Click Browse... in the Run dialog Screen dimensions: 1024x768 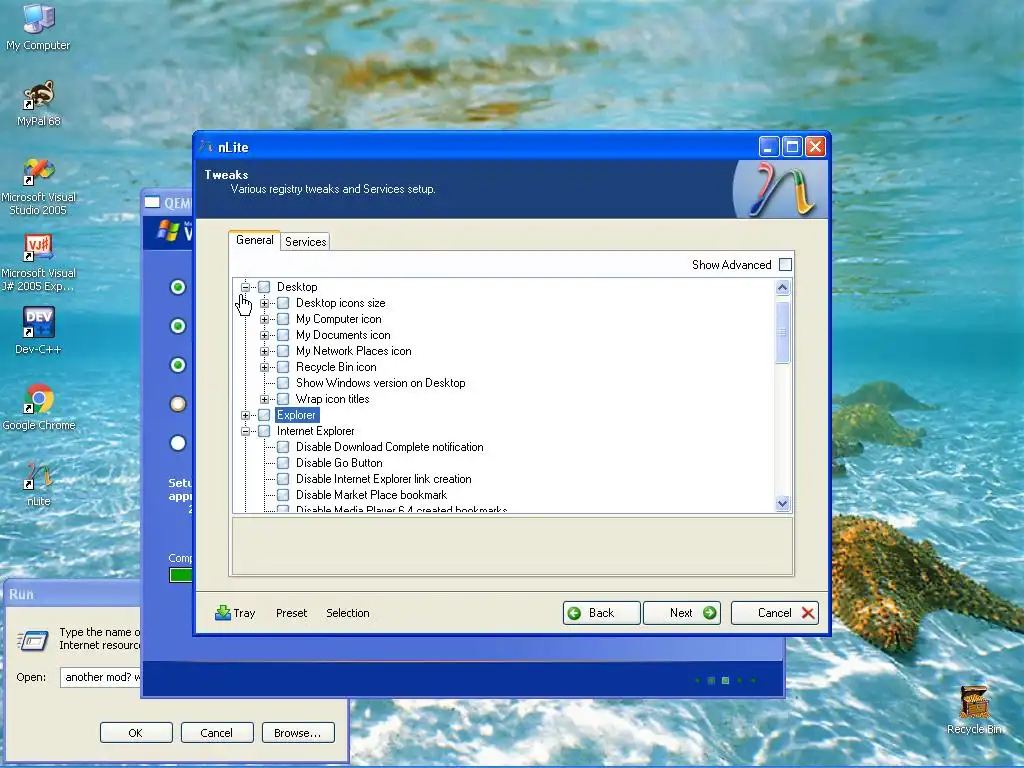click(x=298, y=733)
